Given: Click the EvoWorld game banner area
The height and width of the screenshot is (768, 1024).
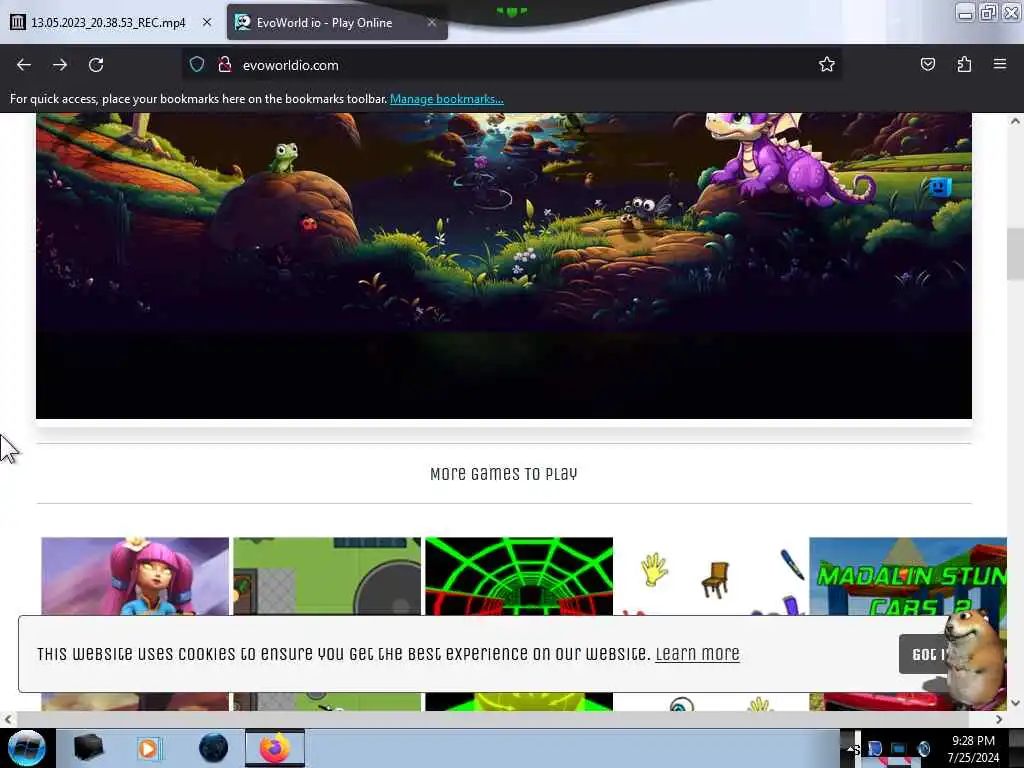Looking at the screenshot, I should point(504,265).
